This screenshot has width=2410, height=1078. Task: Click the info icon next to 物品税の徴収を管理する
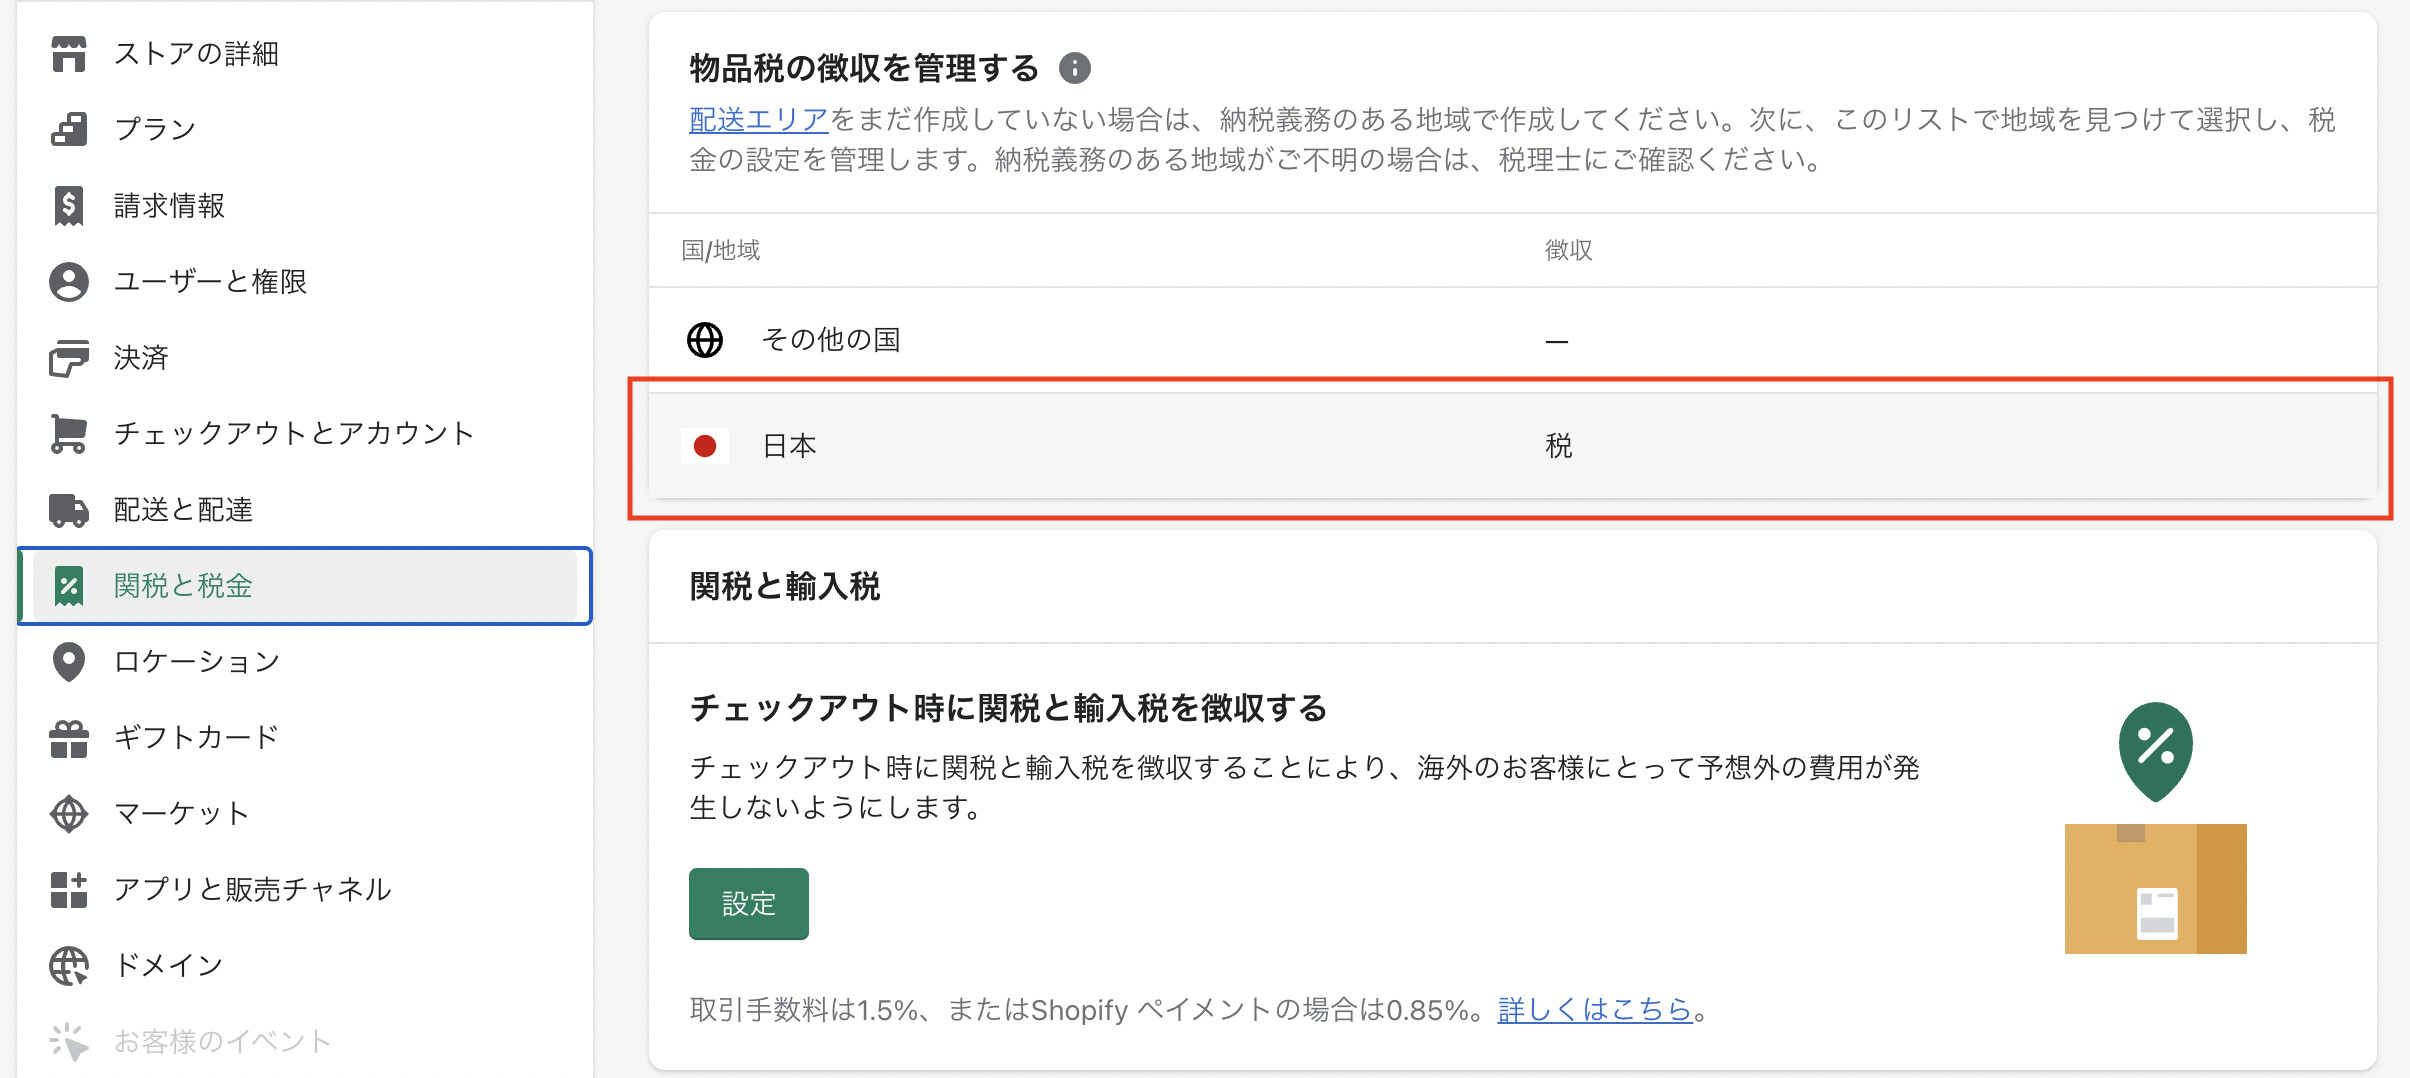1074,68
